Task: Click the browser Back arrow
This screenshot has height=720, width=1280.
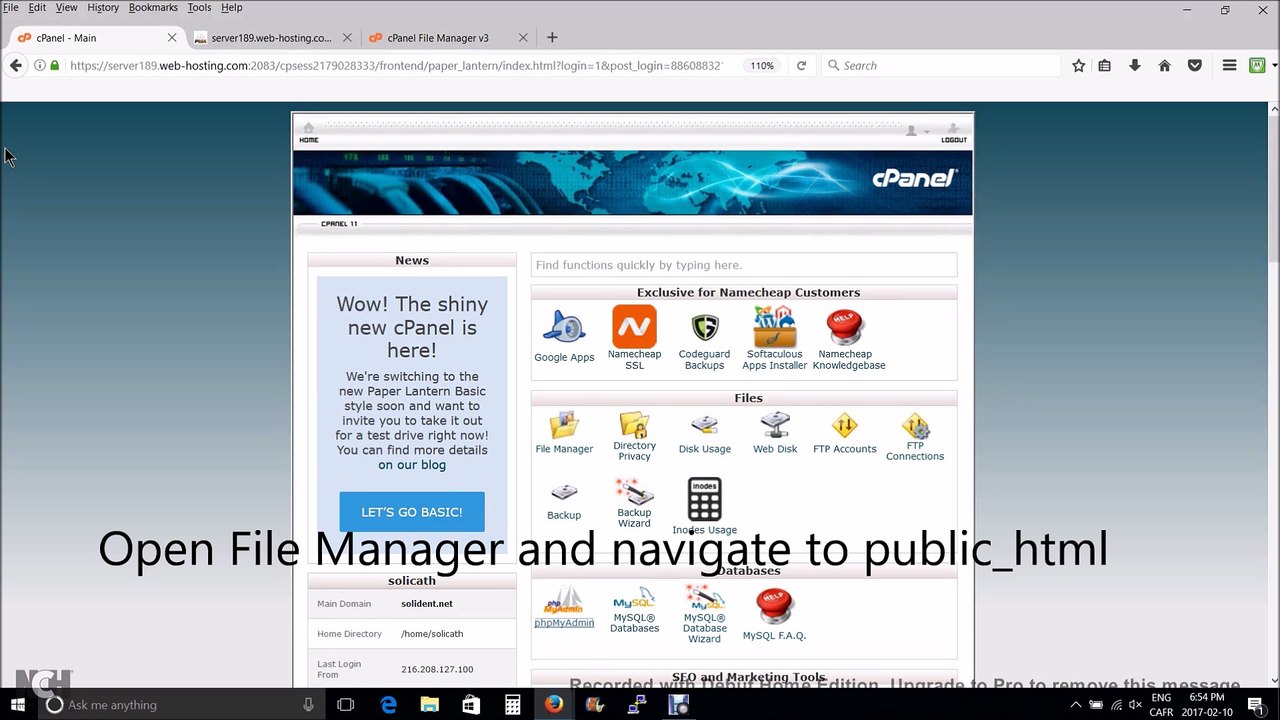Action: pos(15,65)
